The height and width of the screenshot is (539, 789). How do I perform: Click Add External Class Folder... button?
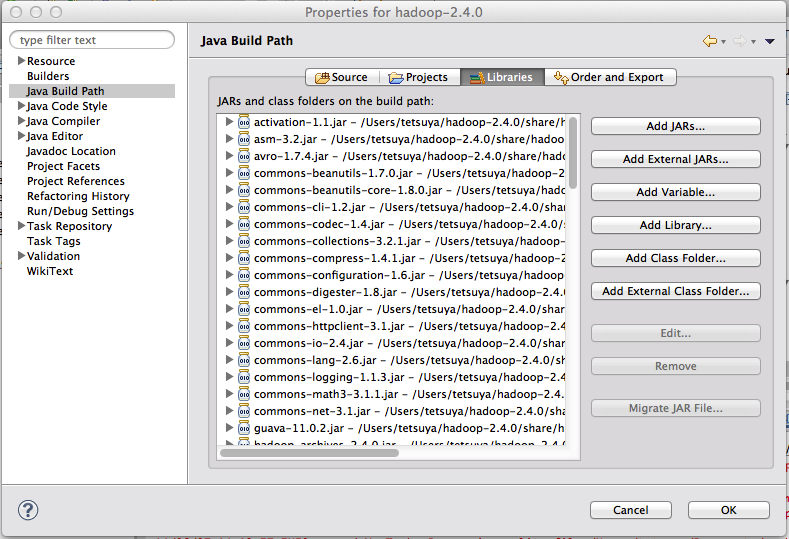pyautogui.click(x=675, y=291)
